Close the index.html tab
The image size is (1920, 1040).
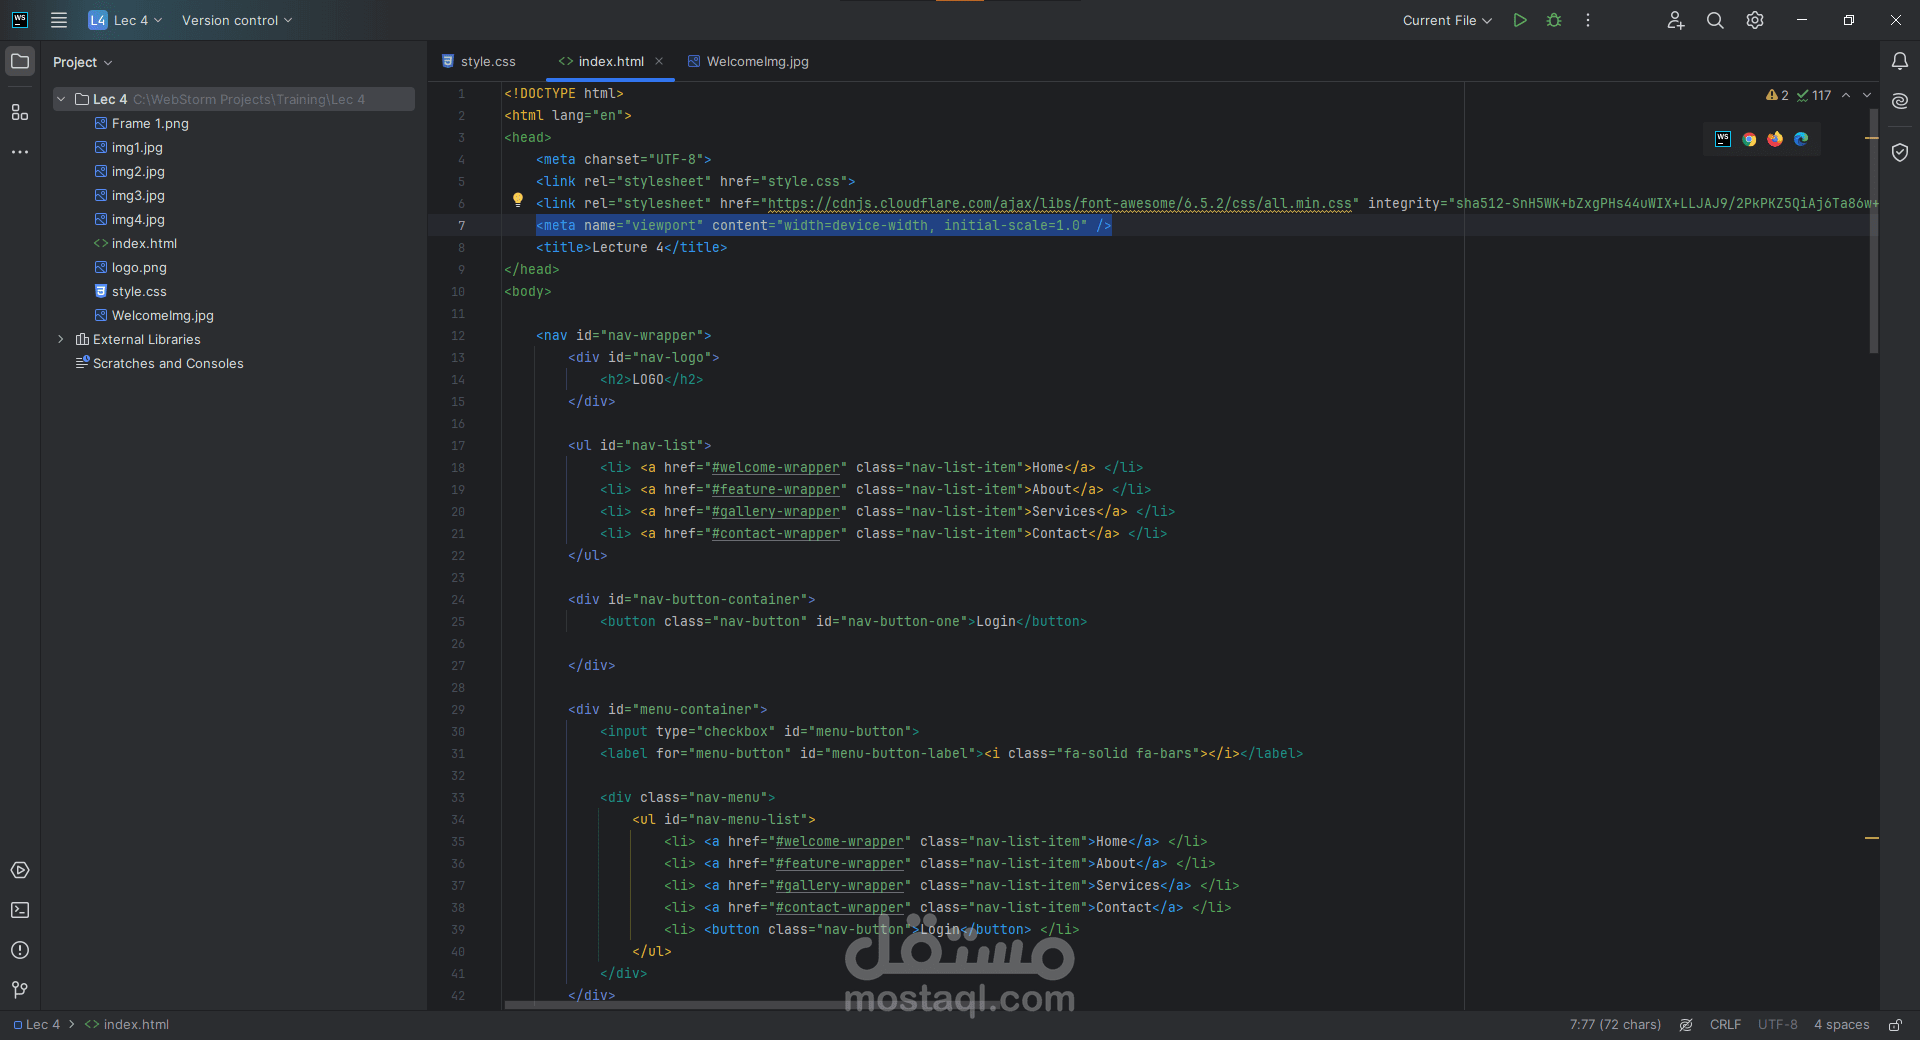coord(659,61)
